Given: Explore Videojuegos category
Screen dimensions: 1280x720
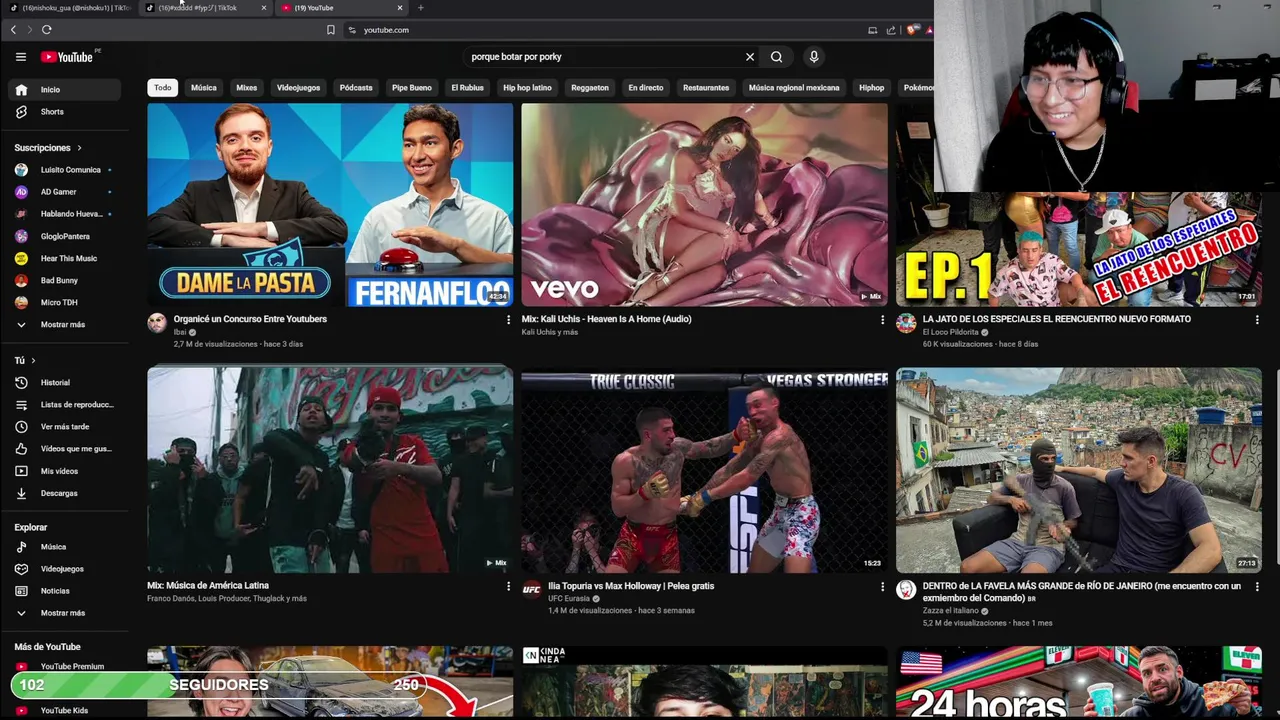Looking at the screenshot, I should (x=64, y=569).
